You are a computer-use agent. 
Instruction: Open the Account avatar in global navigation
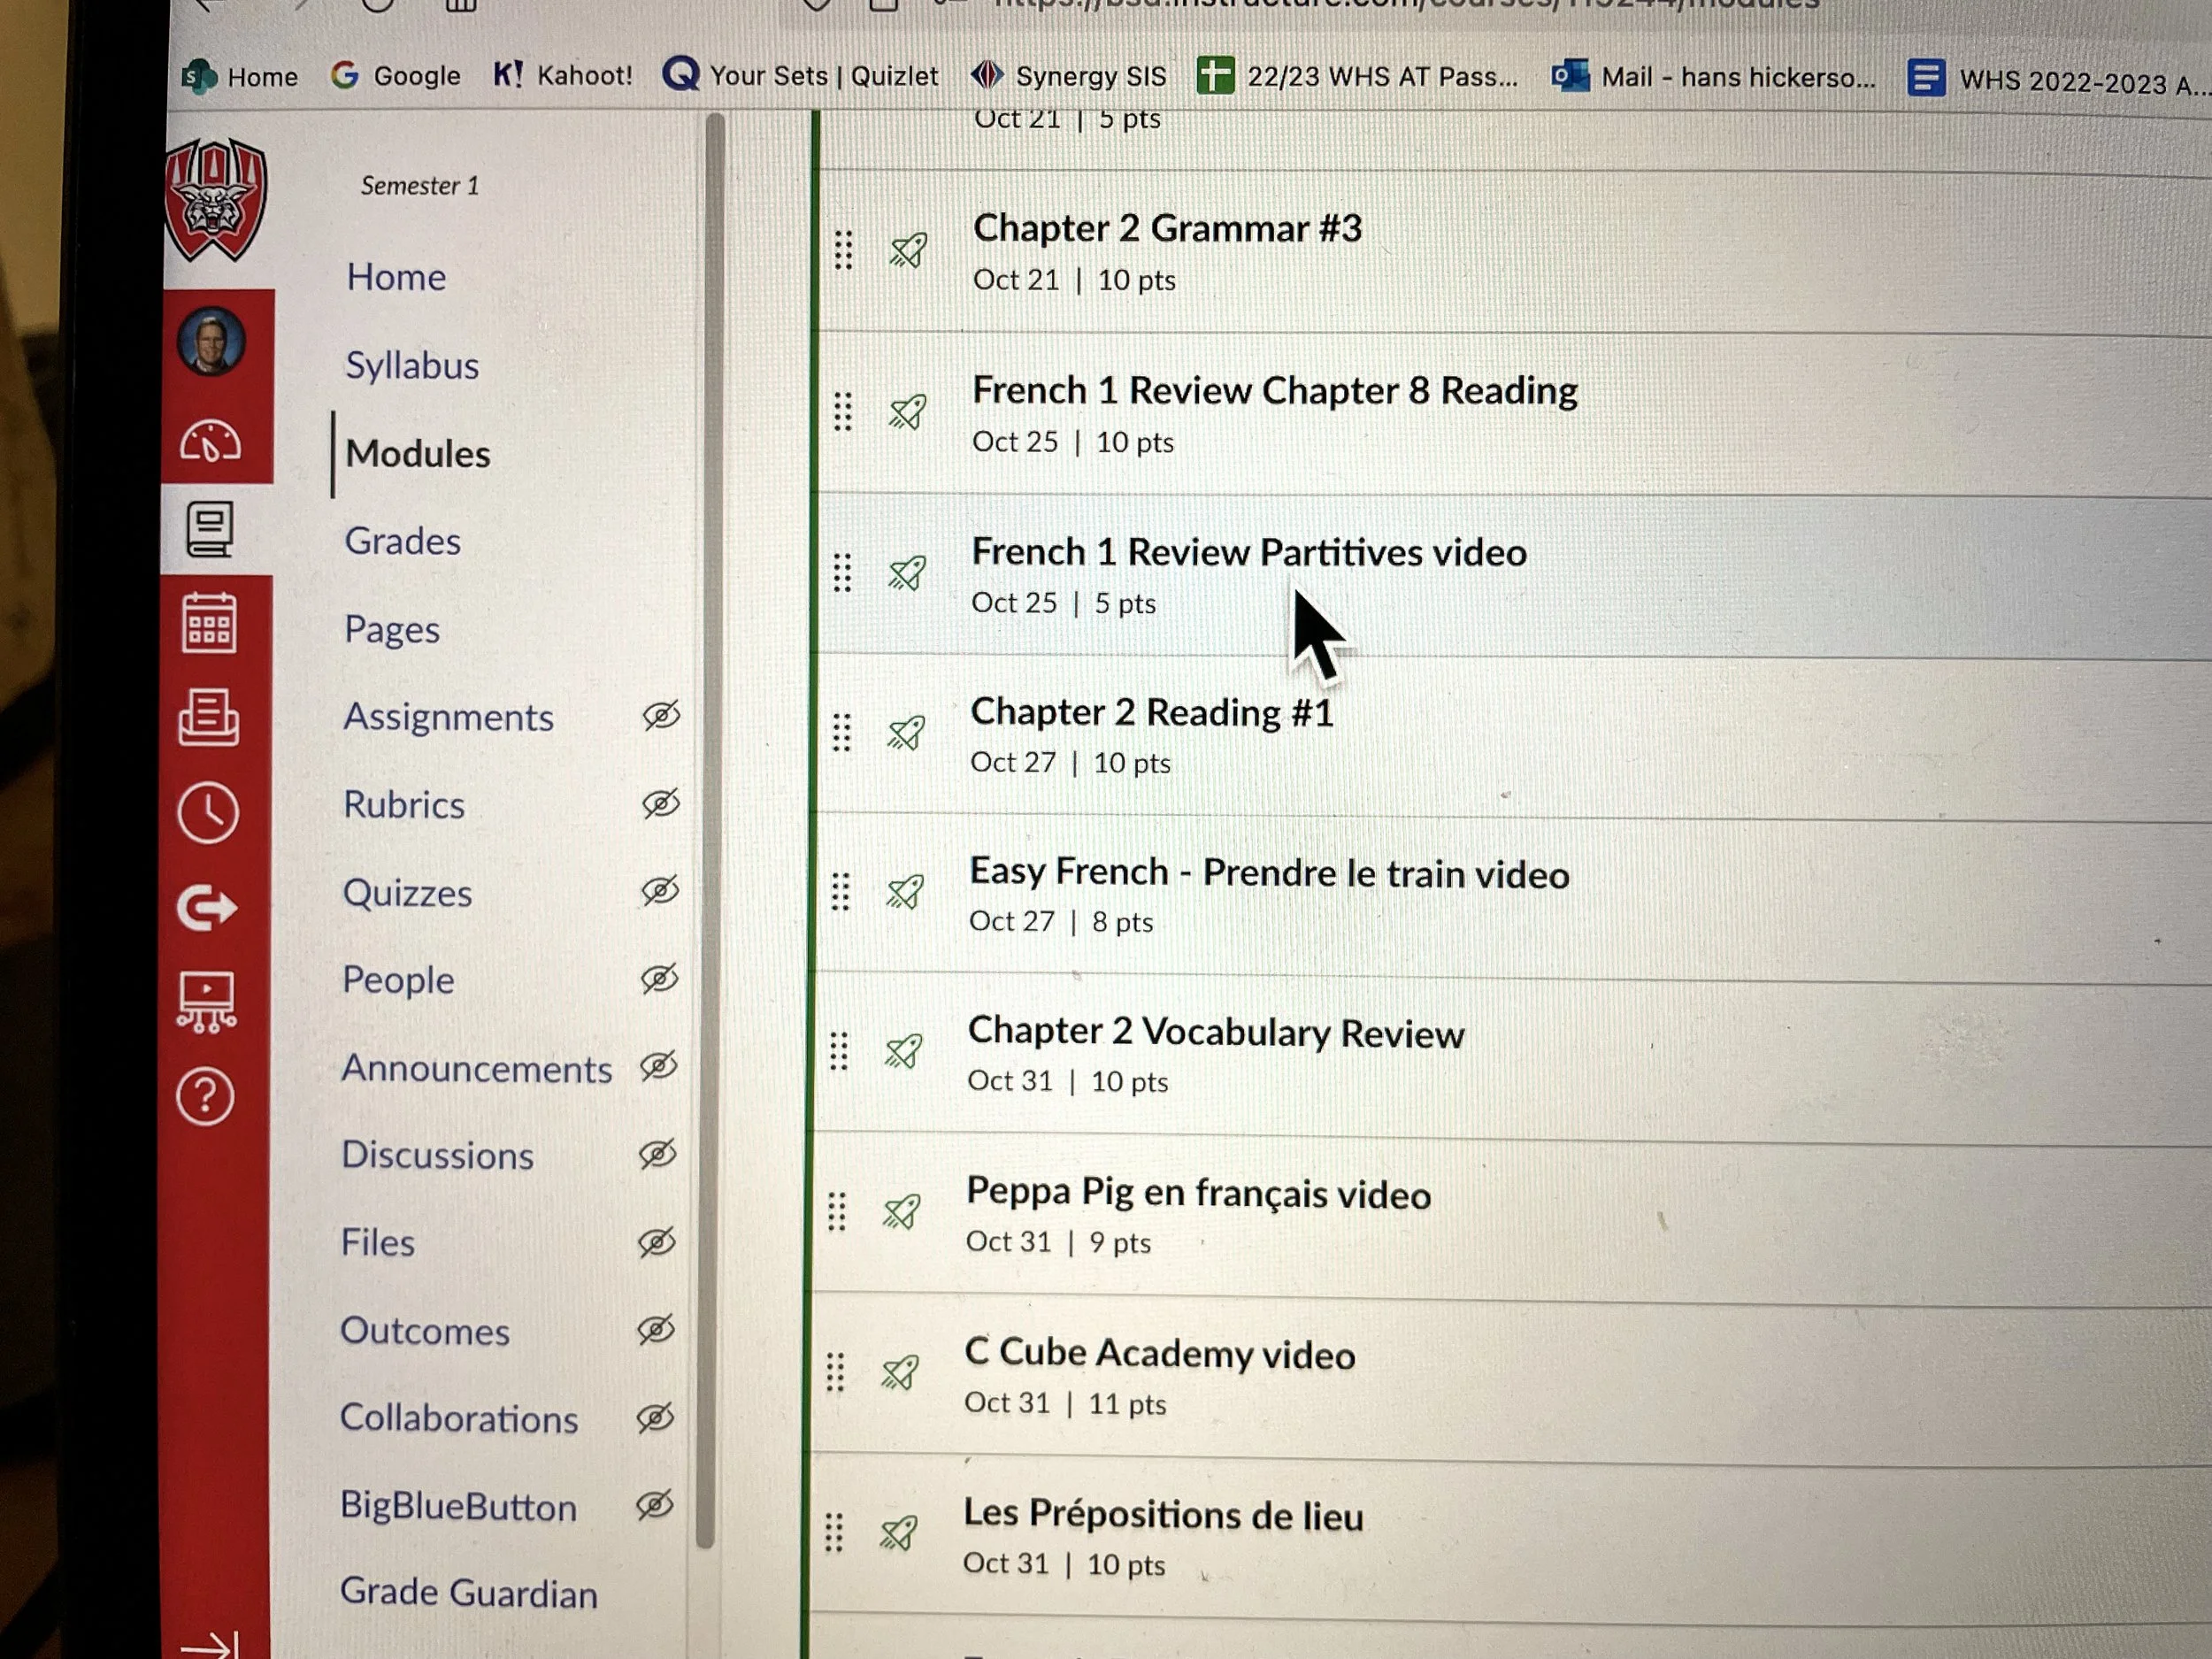211,342
